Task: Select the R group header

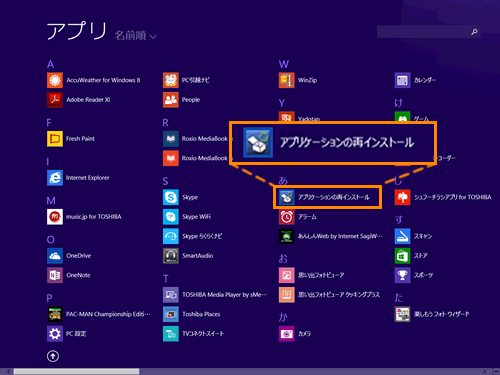Action: point(165,123)
